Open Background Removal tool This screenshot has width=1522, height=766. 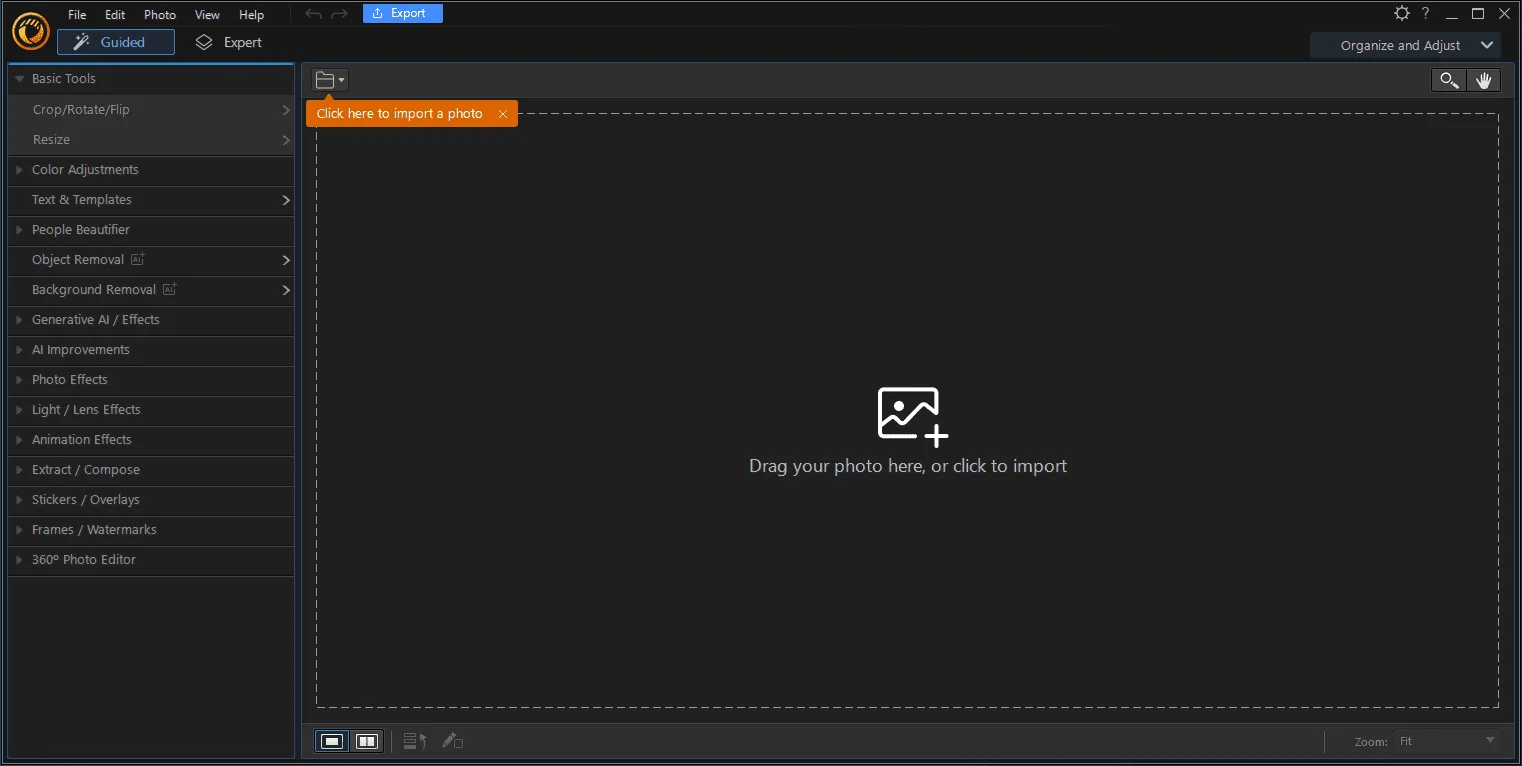pos(151,290)
